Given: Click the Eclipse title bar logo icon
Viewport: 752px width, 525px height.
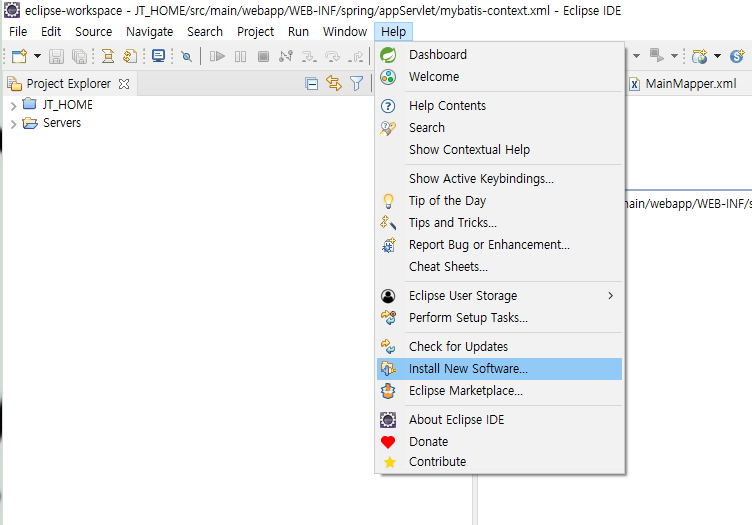Looking at the screenshot, I should coord(12,10).
